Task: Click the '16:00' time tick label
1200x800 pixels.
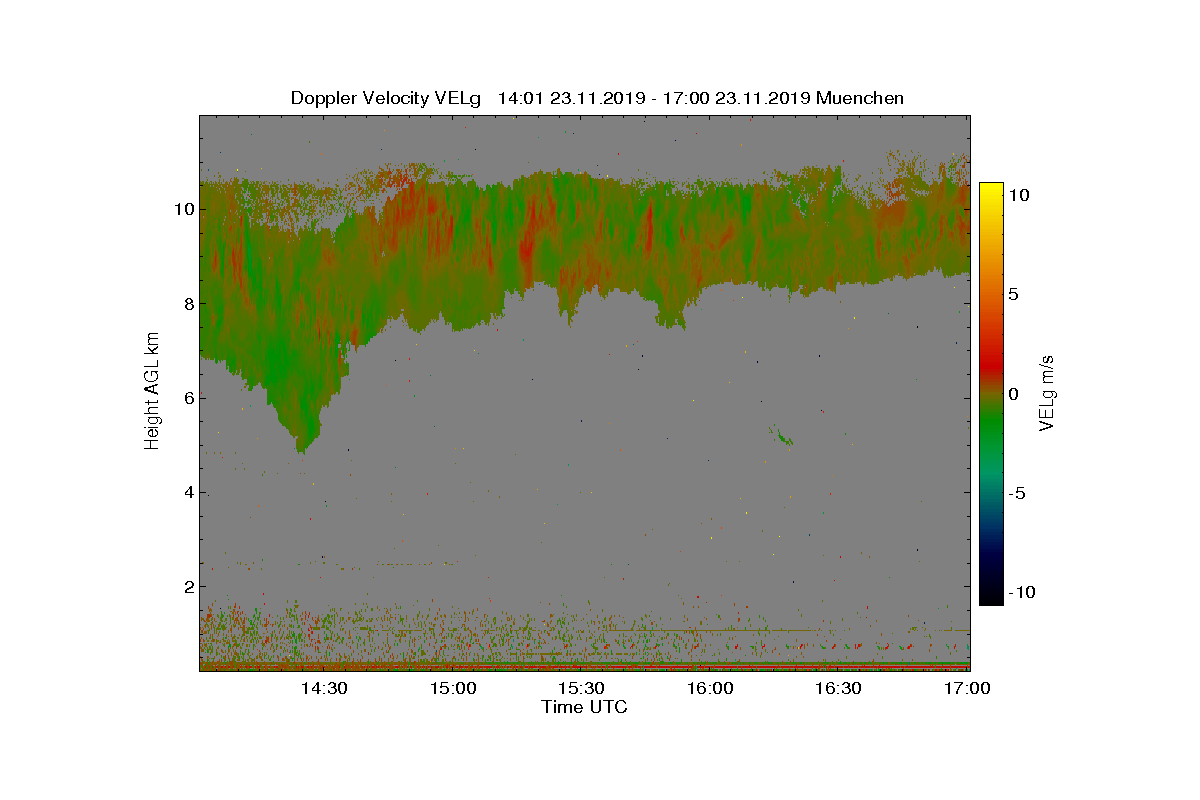Action: 710,688
